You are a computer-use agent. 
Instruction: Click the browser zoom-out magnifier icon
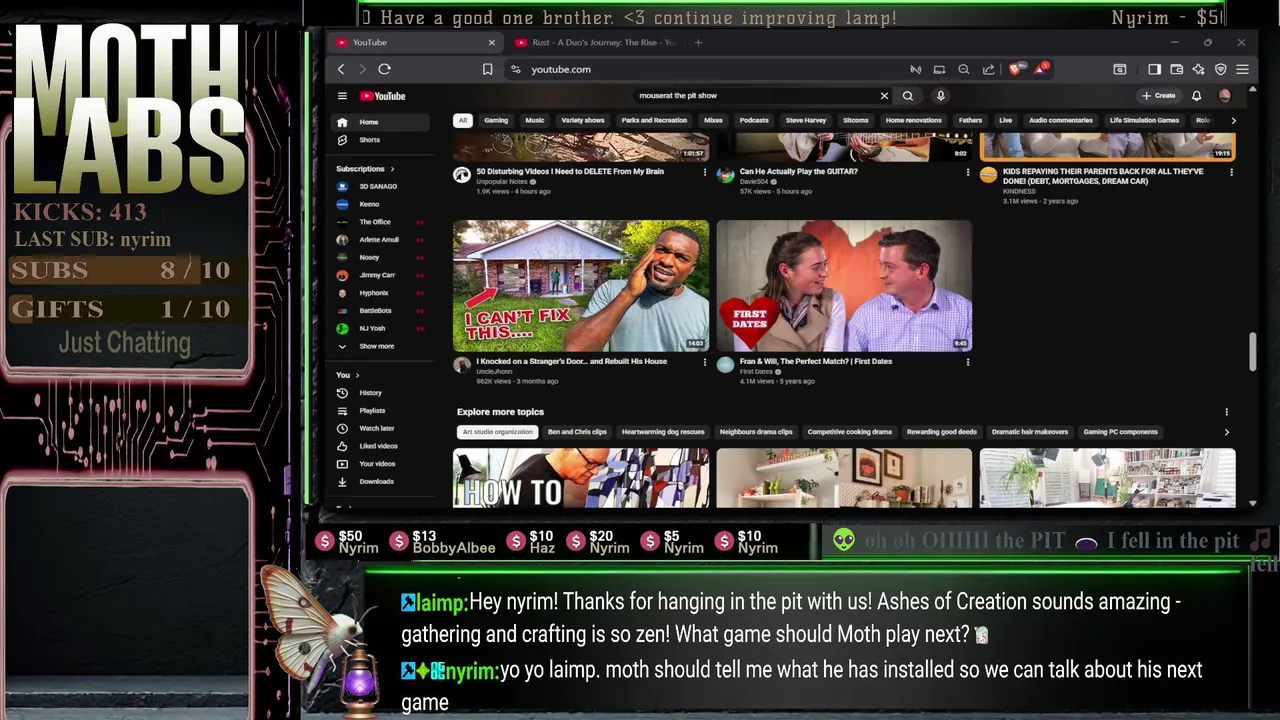[963, 69]
